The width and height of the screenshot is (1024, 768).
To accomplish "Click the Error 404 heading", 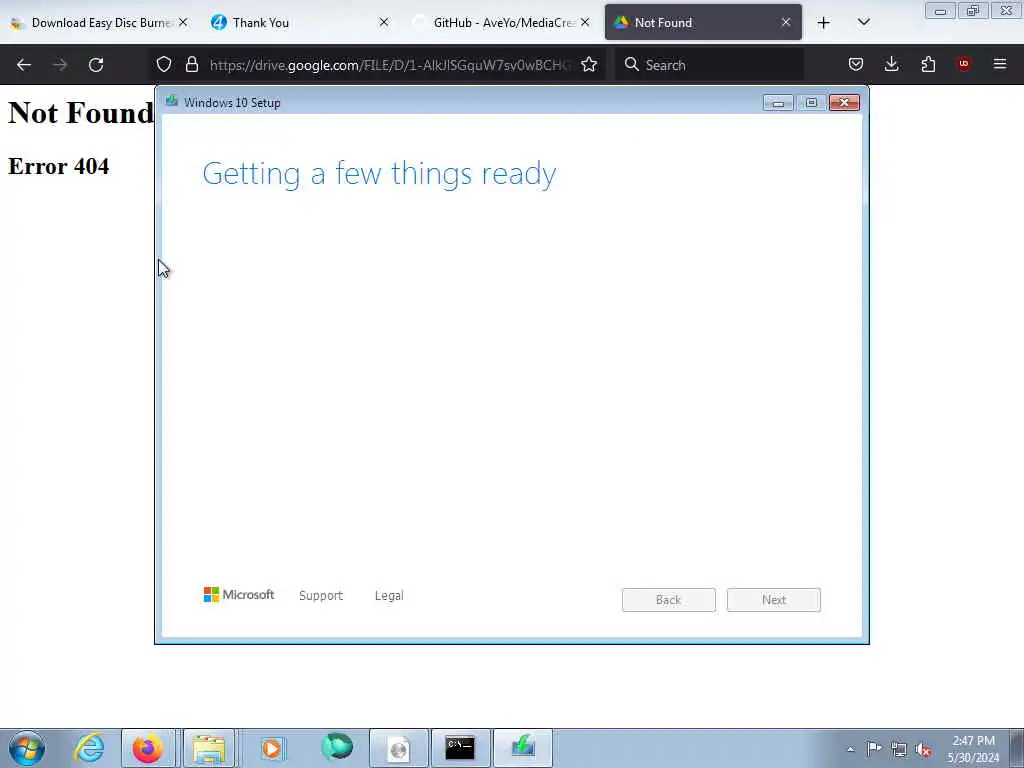I will point(59,167).
